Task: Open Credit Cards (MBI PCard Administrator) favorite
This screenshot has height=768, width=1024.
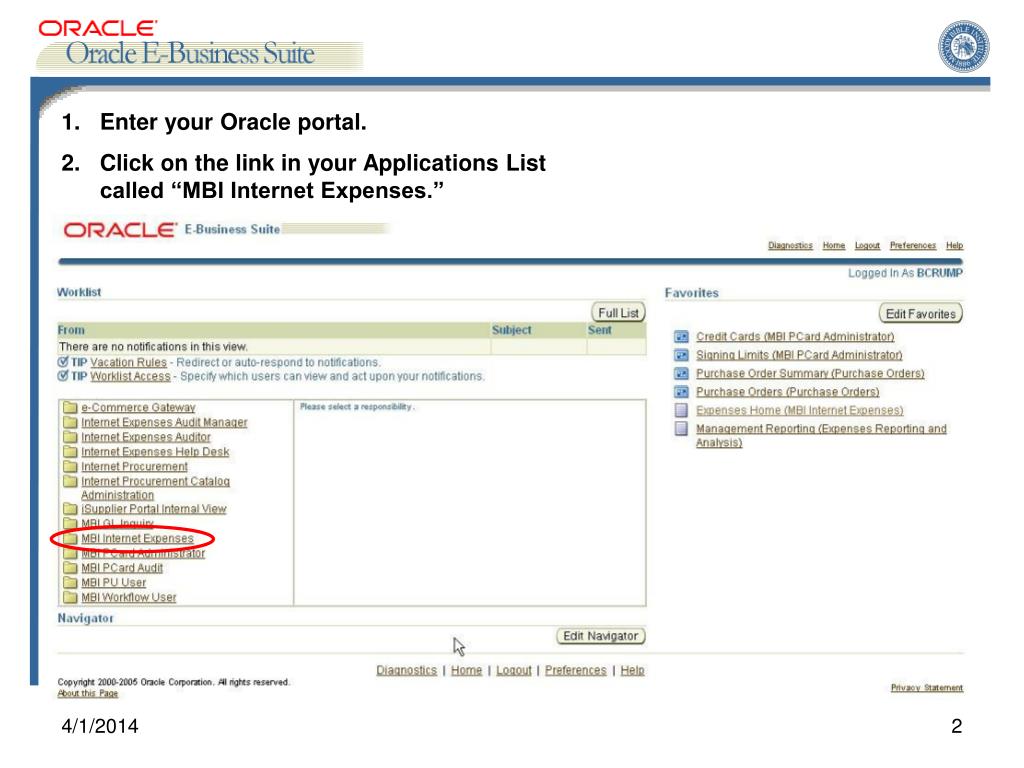Action: (x=795, y=337)
